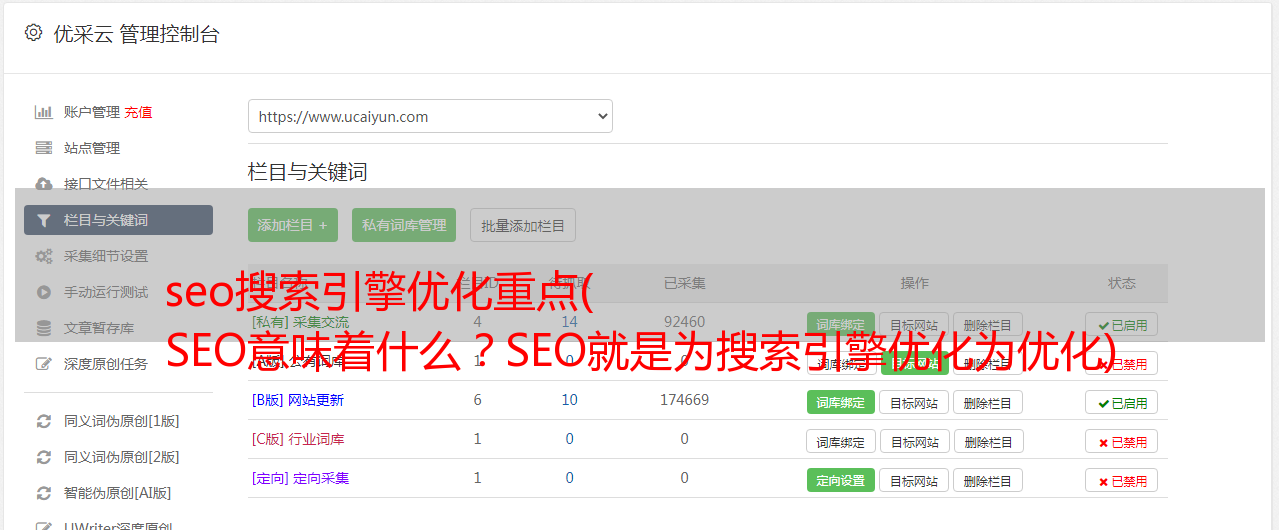
Task: Click the 优采云 管理控制台 header title
Action: tap(136, 34)
